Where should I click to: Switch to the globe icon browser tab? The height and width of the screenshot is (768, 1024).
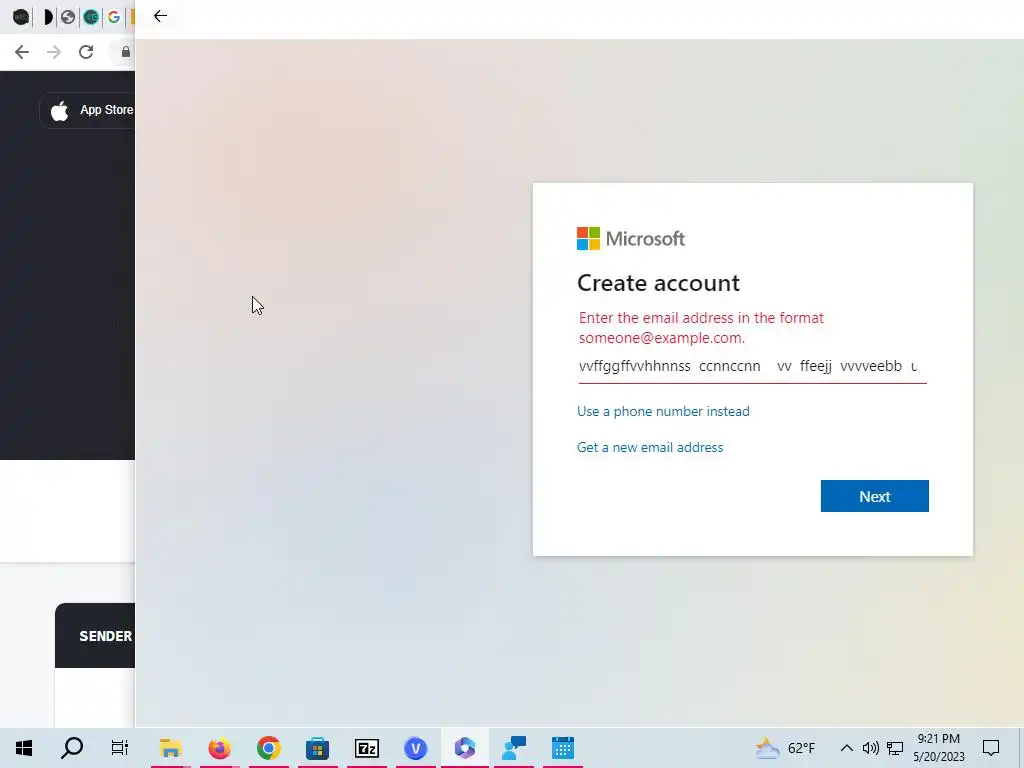click(68, 17)
